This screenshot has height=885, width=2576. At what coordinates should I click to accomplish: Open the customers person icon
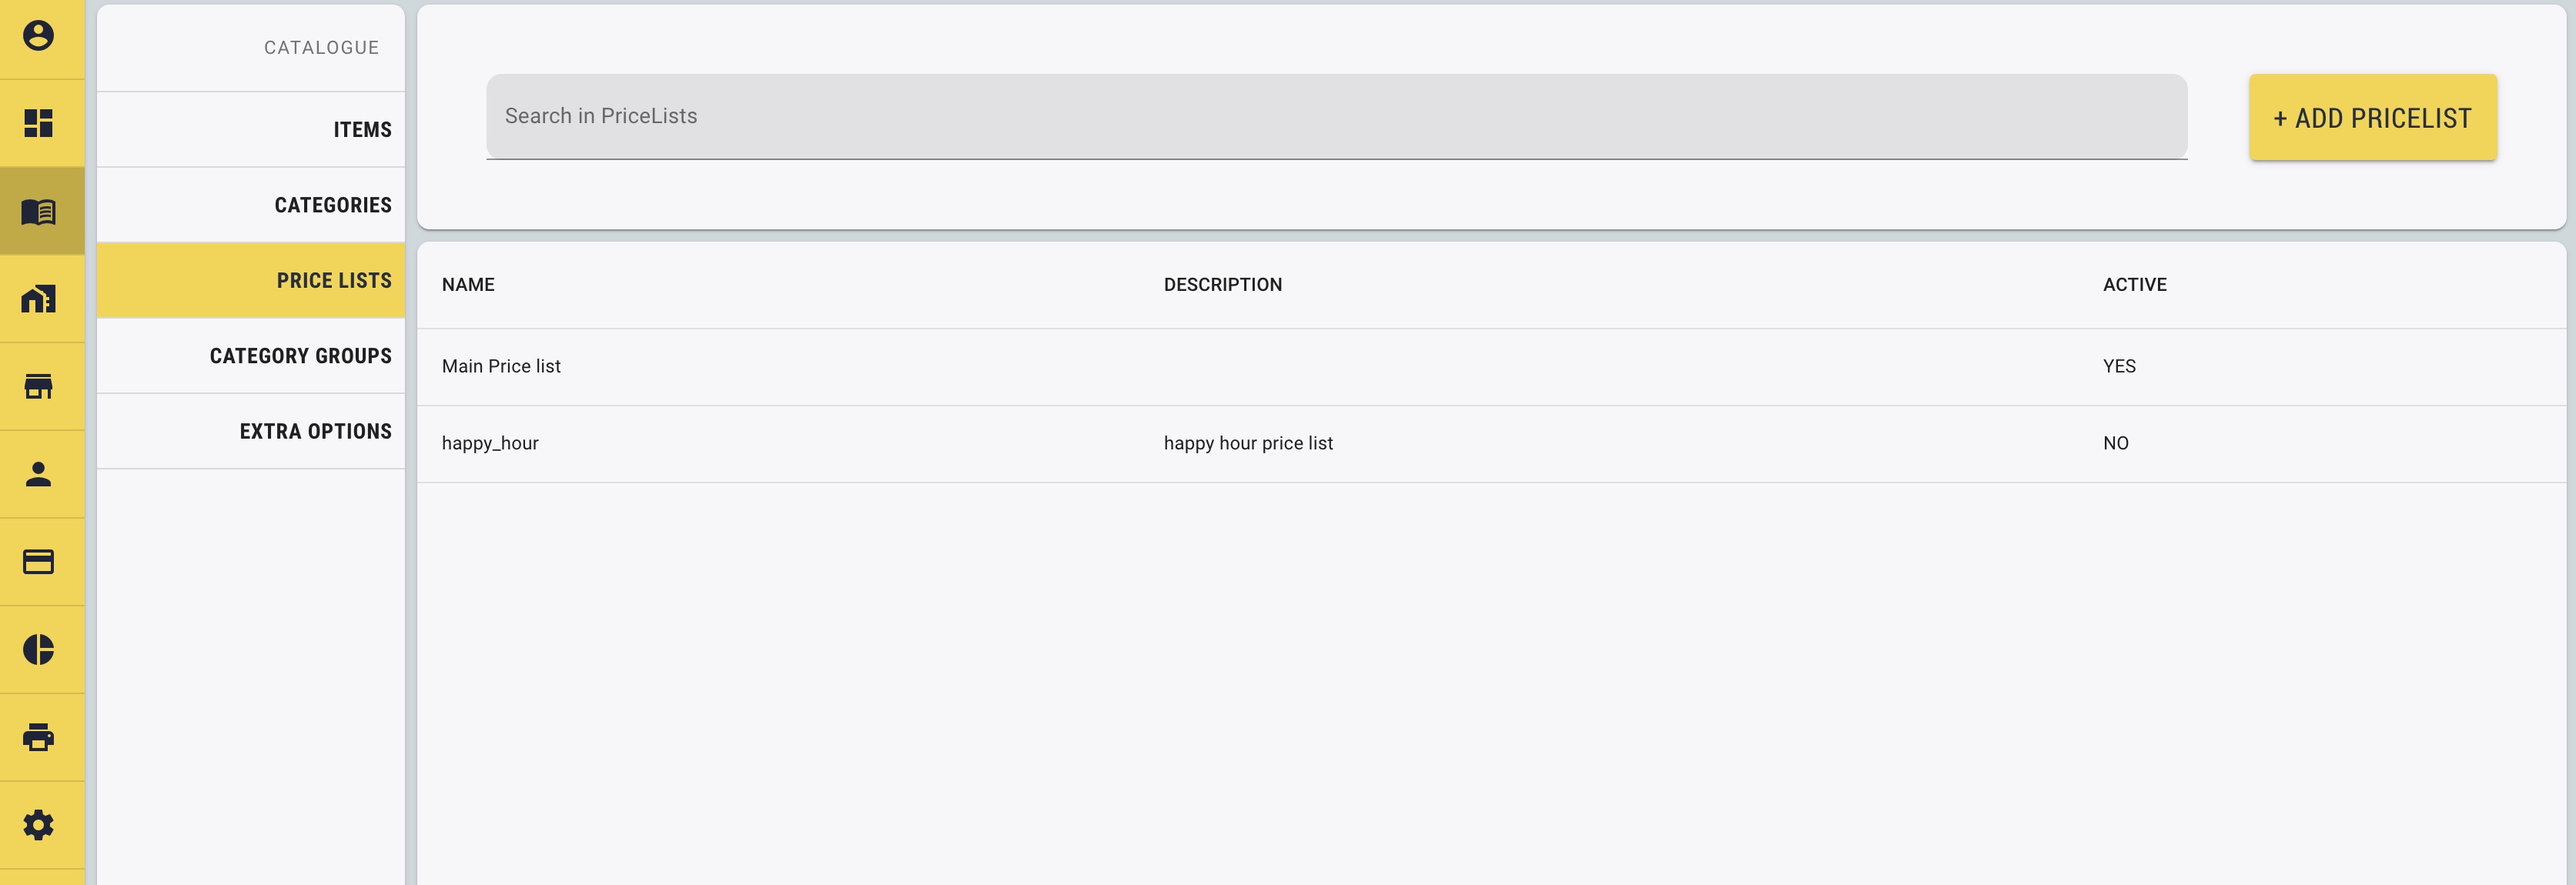point(40,474)
